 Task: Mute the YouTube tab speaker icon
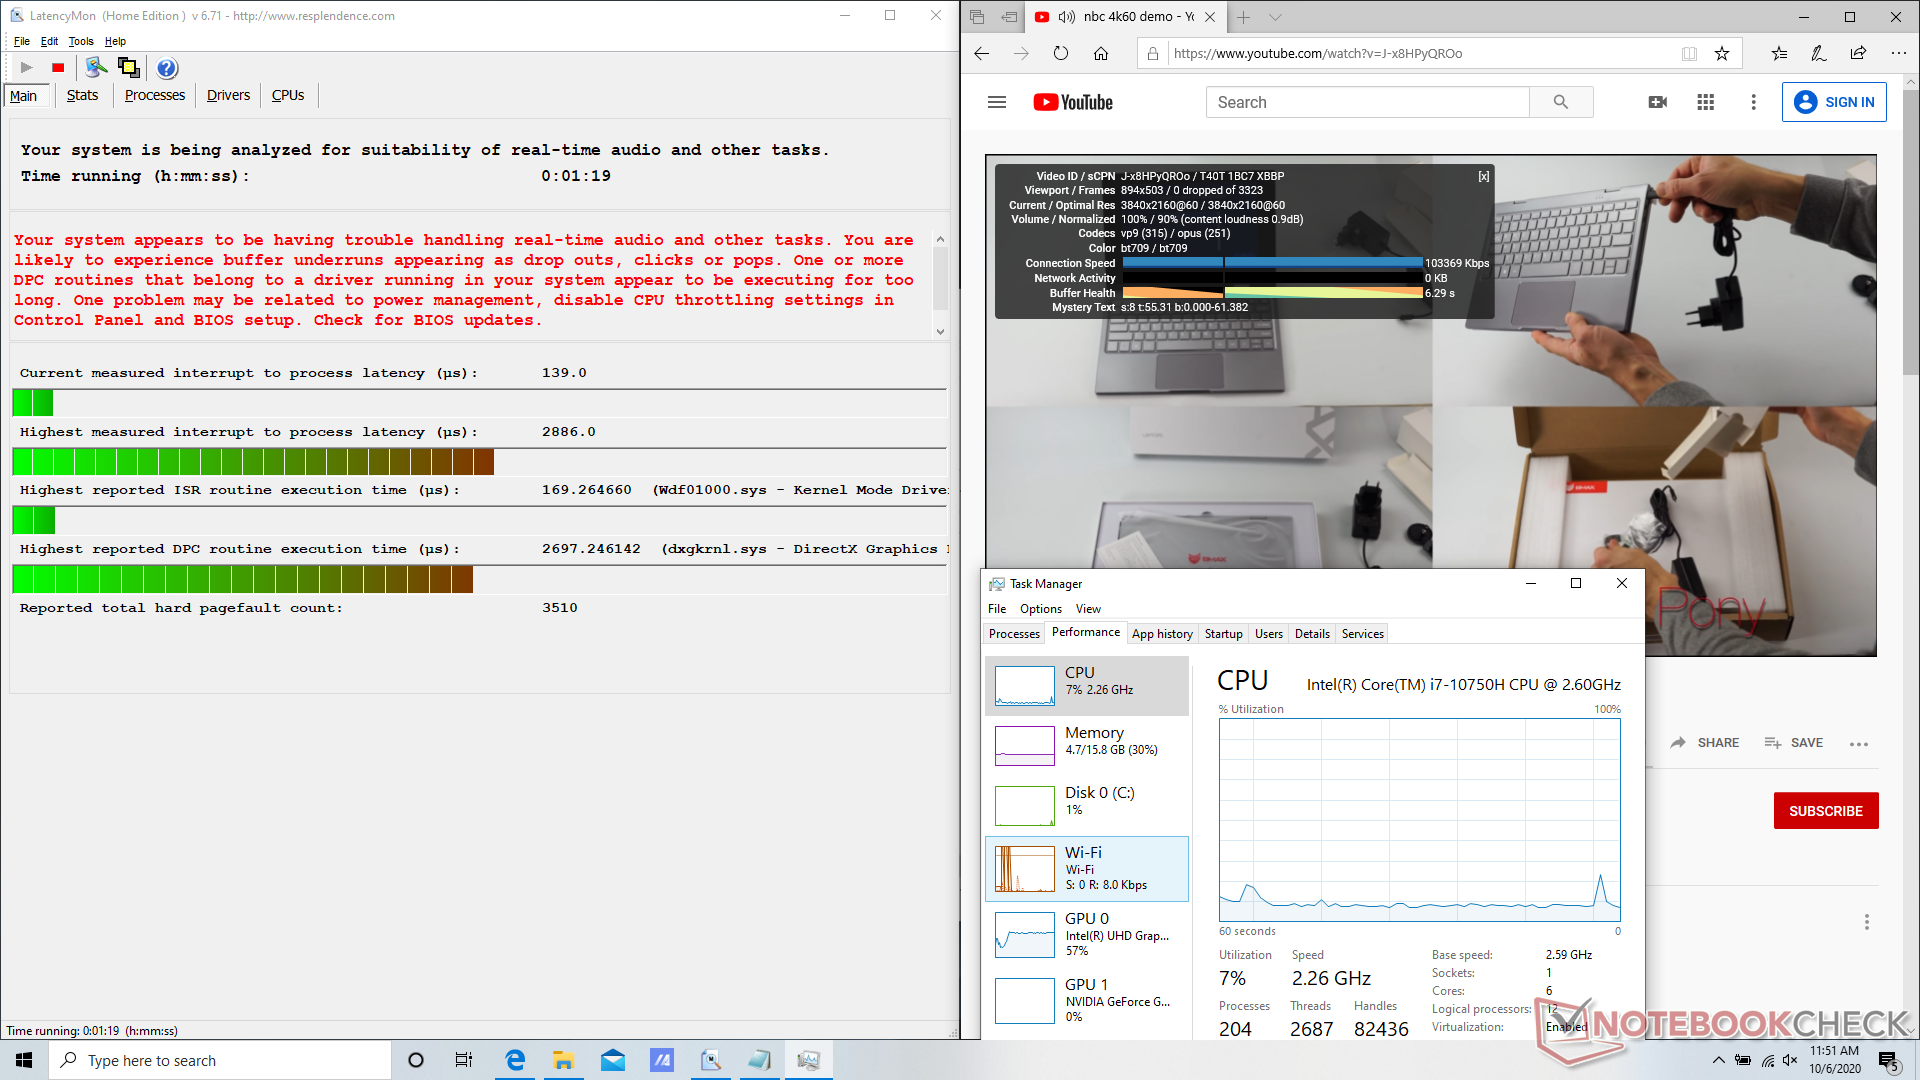1066,17
